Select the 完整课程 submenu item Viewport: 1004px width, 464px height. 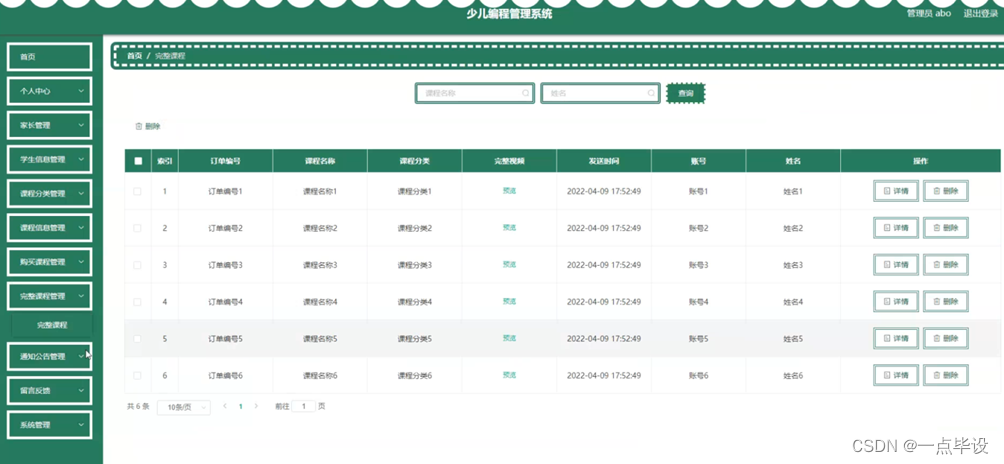[x=52, y=325]
